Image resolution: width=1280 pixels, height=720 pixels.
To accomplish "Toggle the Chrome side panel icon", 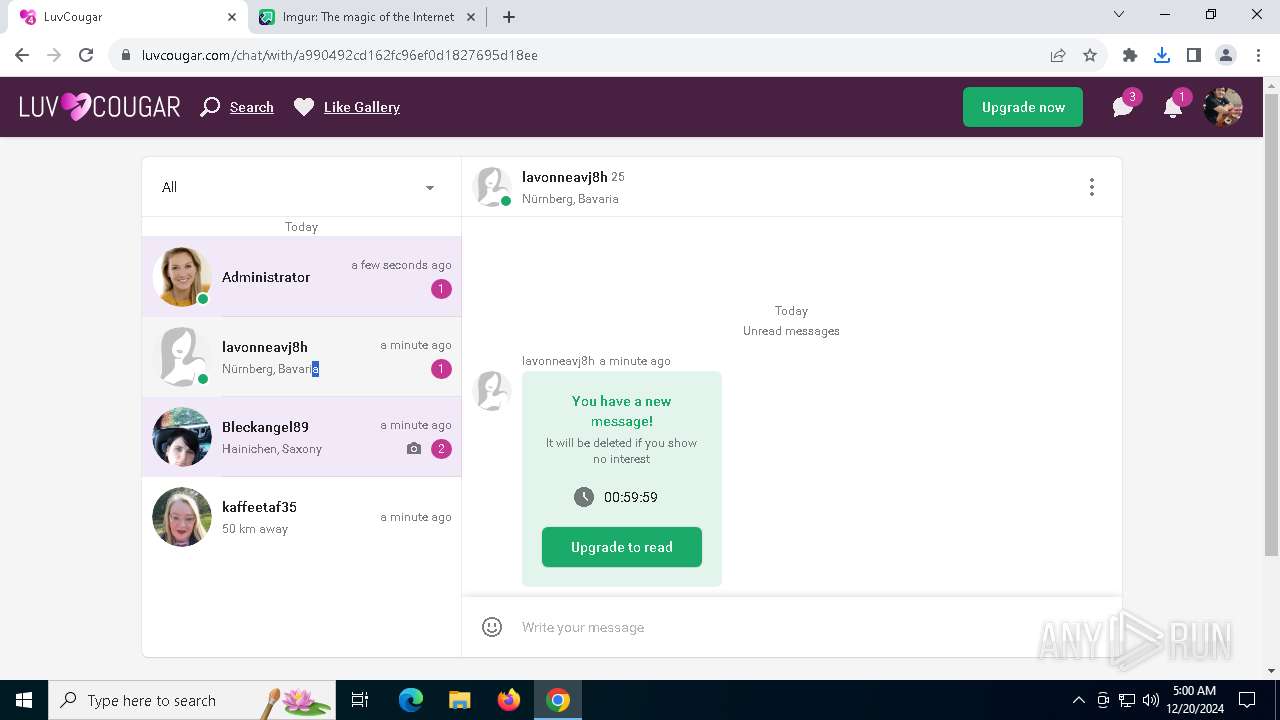I will [x=1194, y=55].
